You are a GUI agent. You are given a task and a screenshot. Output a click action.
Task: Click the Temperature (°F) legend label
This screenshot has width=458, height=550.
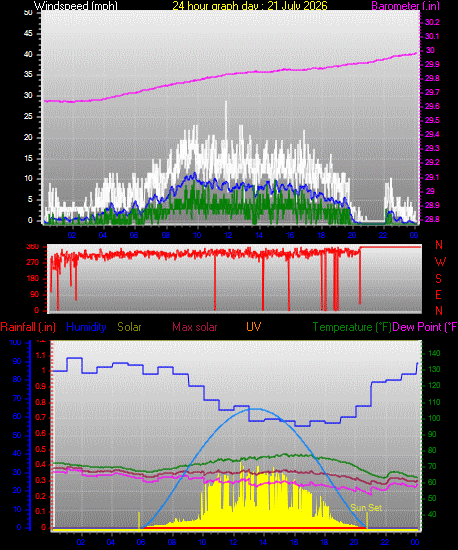tap(352, 327)
